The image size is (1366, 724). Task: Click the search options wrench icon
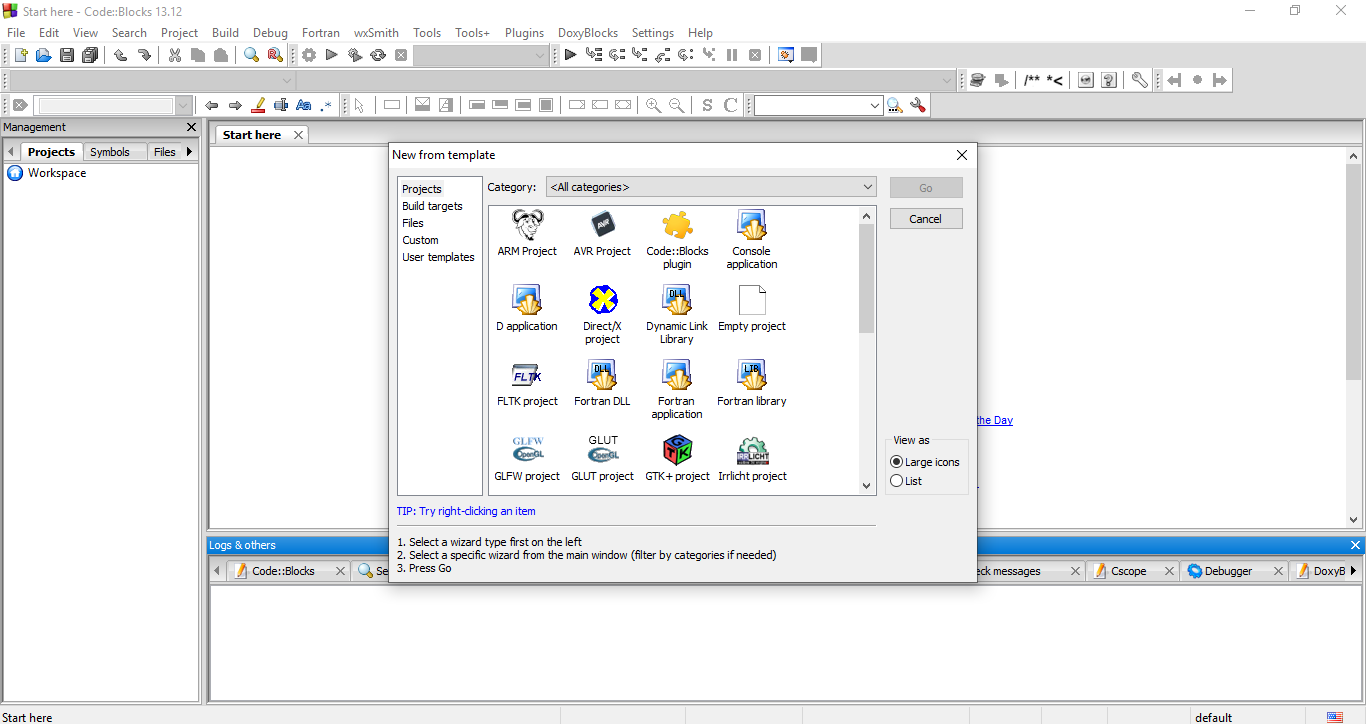[918, 105]
